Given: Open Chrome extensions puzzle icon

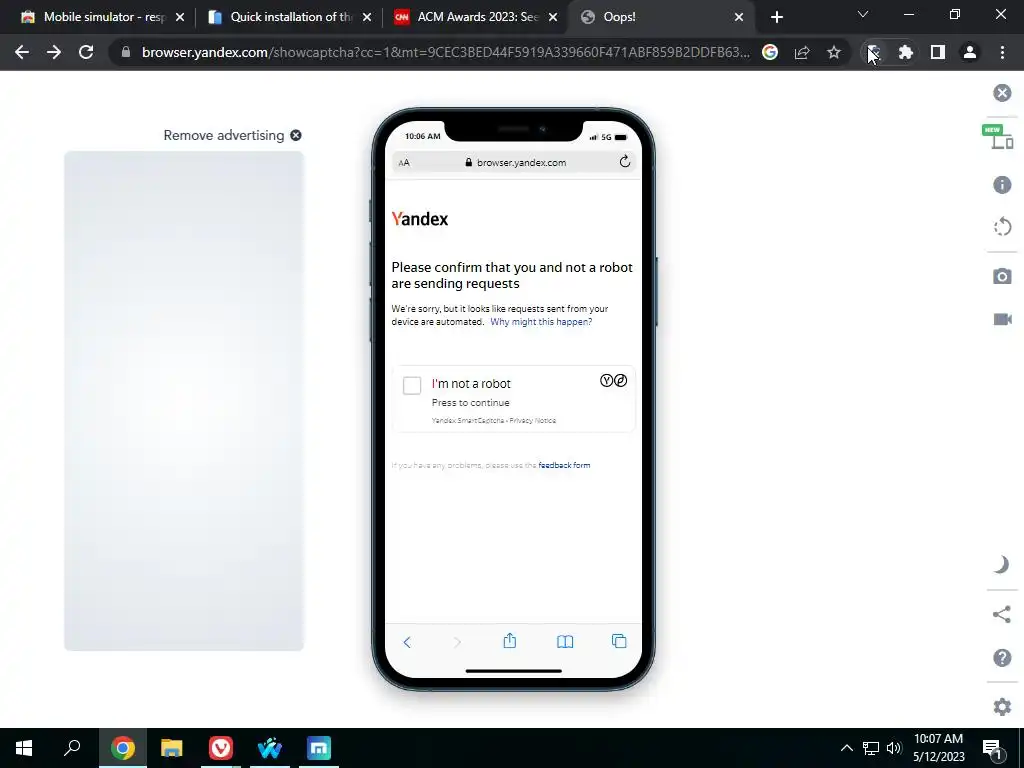Looking at the screenshot, I should pyautogui.click(x=906, y=52).
